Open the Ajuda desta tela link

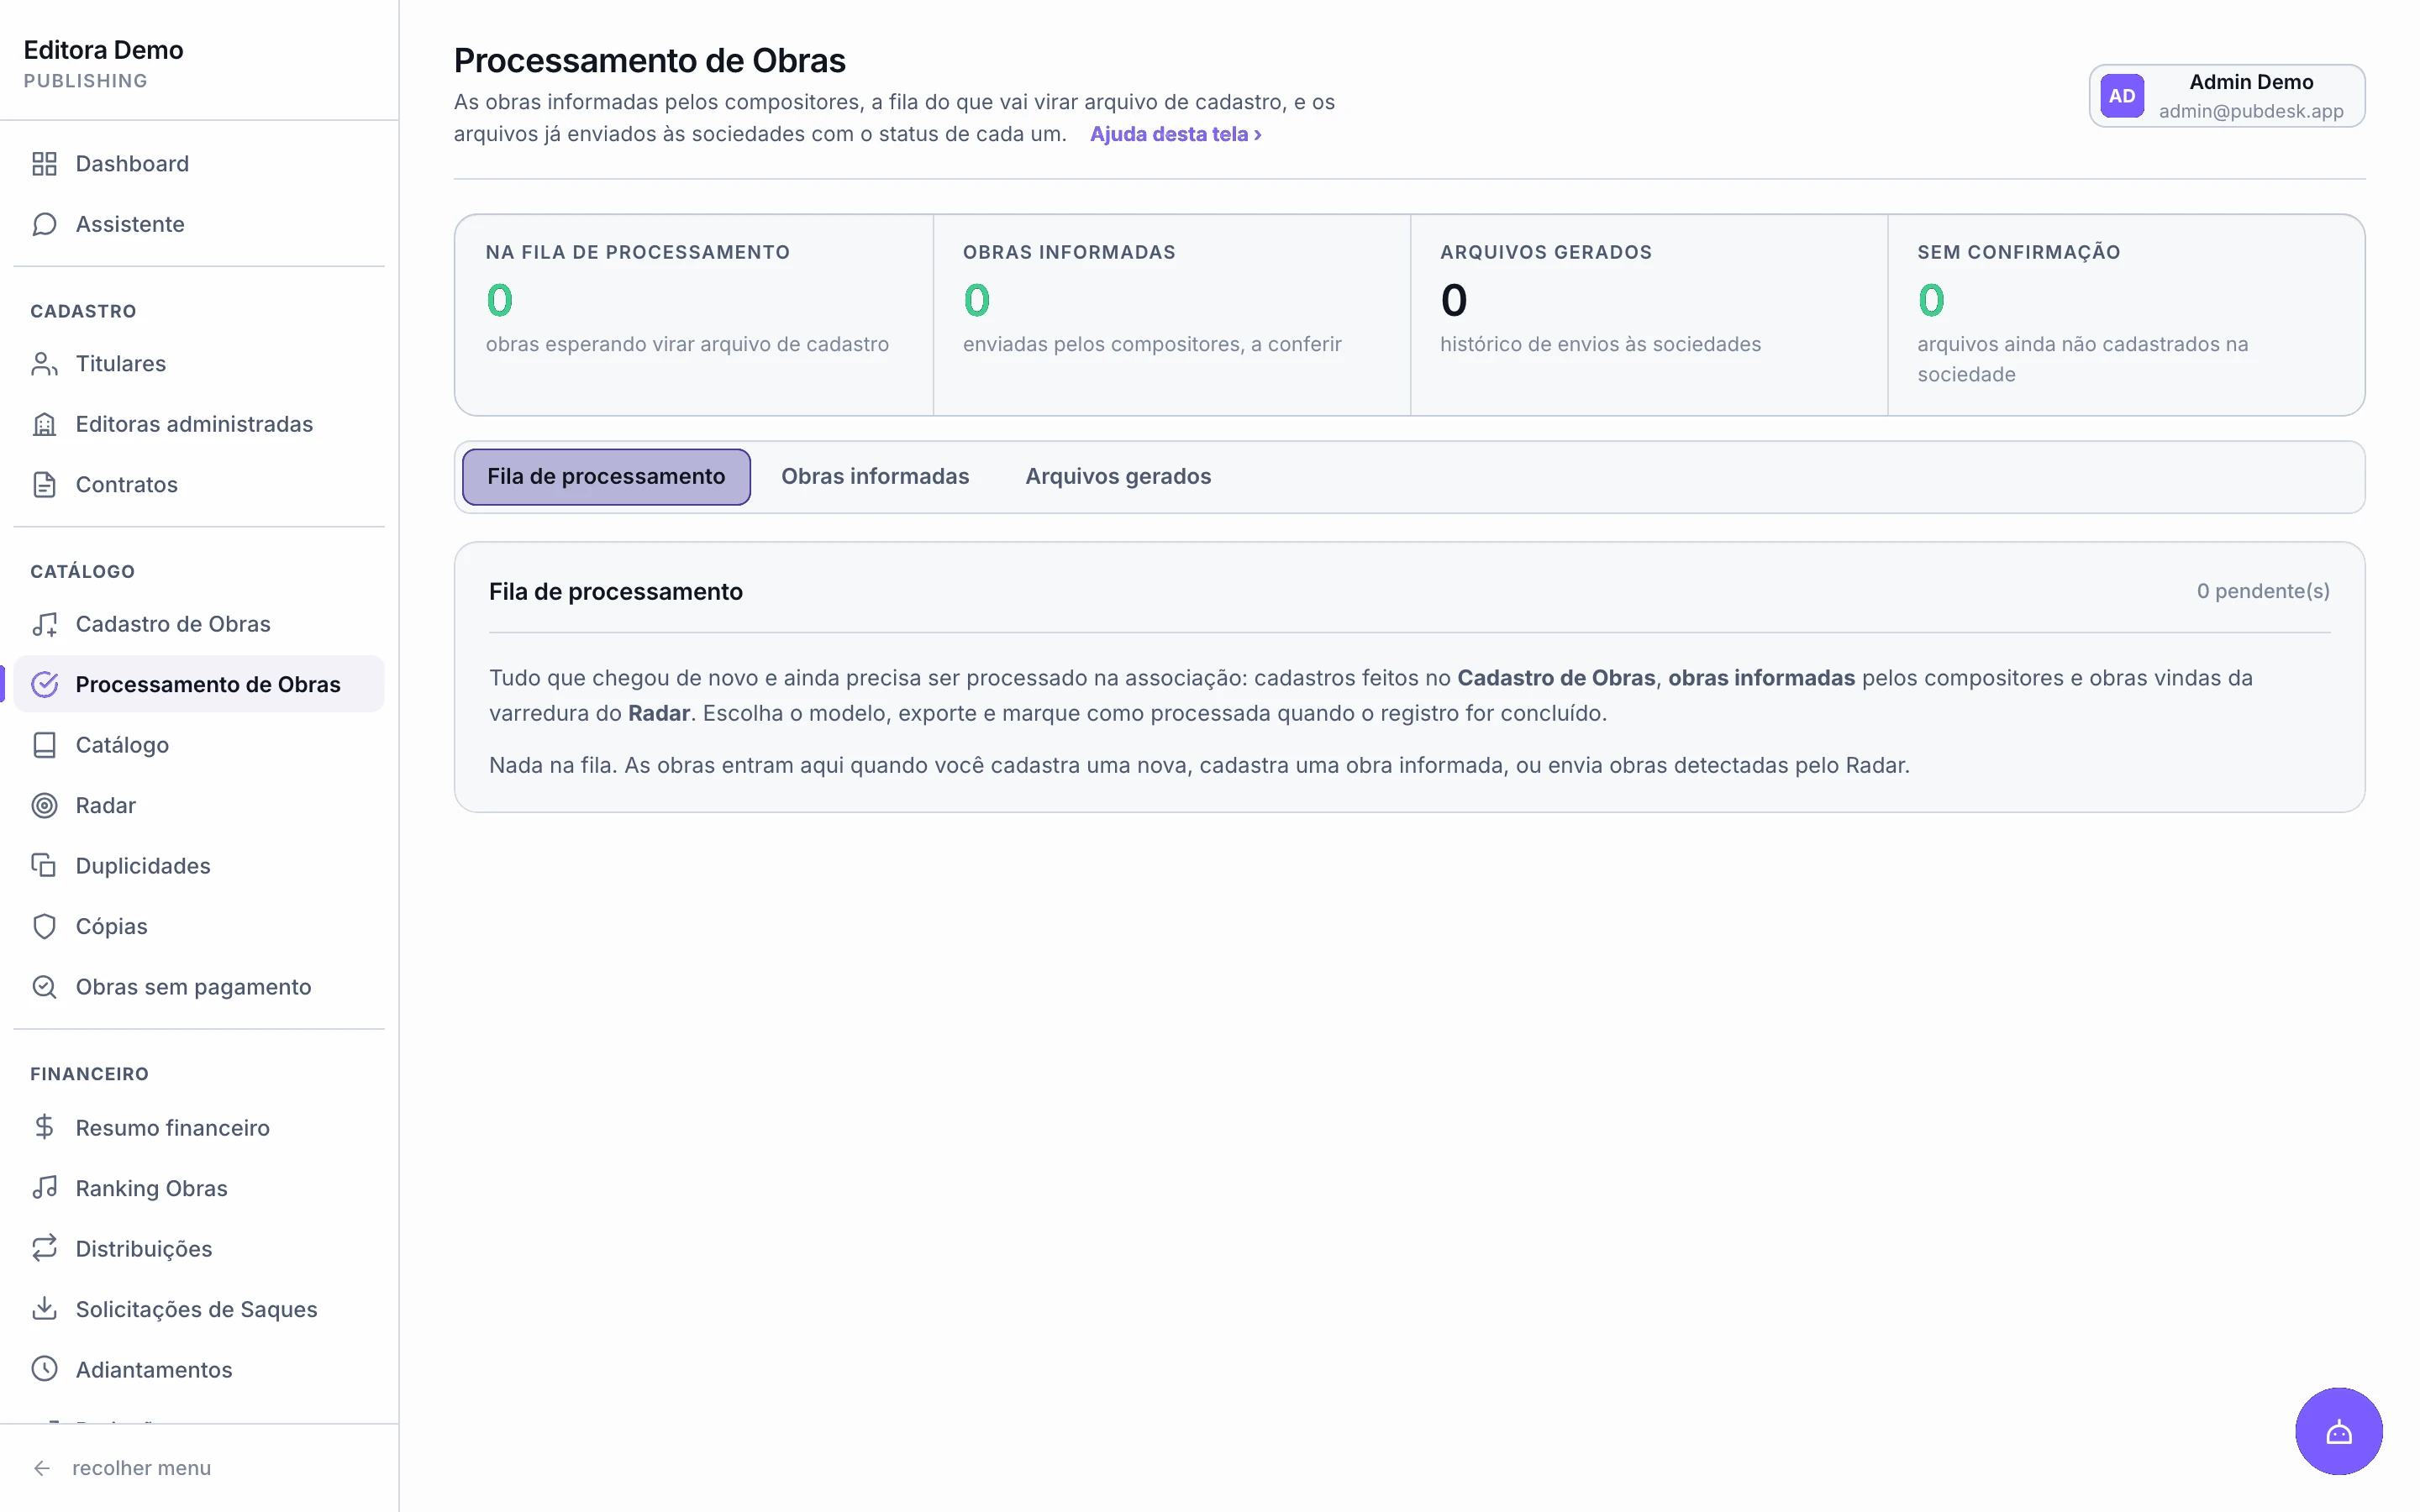point(1176,134)
